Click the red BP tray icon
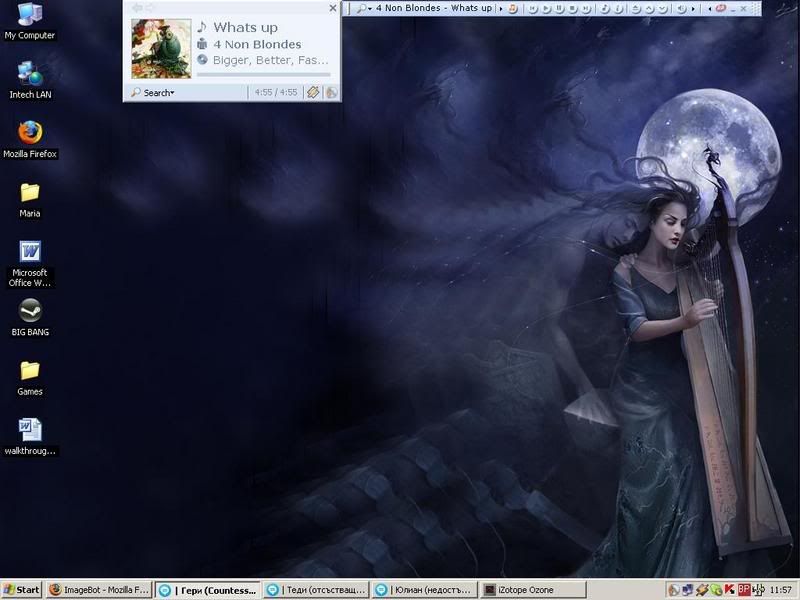This screenshot has height=600, width=800. 744,590
